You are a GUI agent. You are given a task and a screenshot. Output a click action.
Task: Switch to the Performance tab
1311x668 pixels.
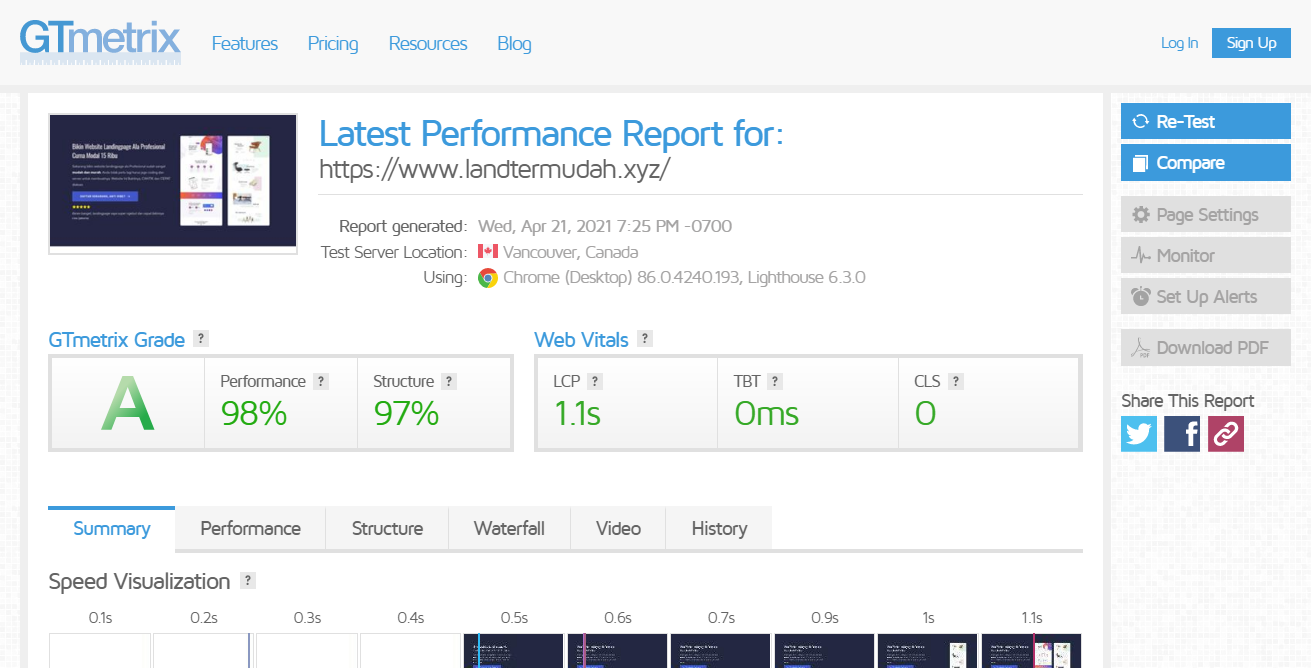pyautogui.click(x=251, y=528)
